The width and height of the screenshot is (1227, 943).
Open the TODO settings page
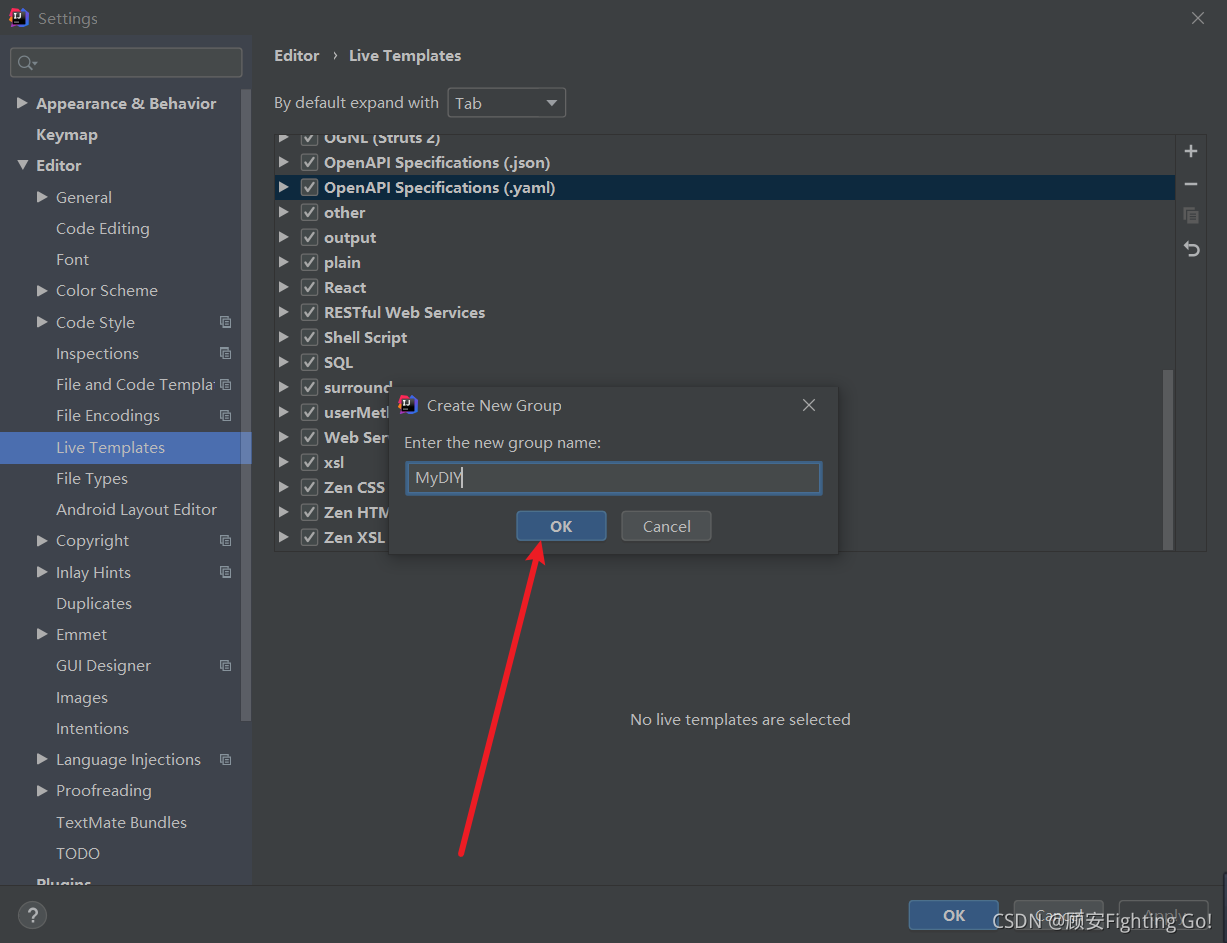(x=78, y=853)
